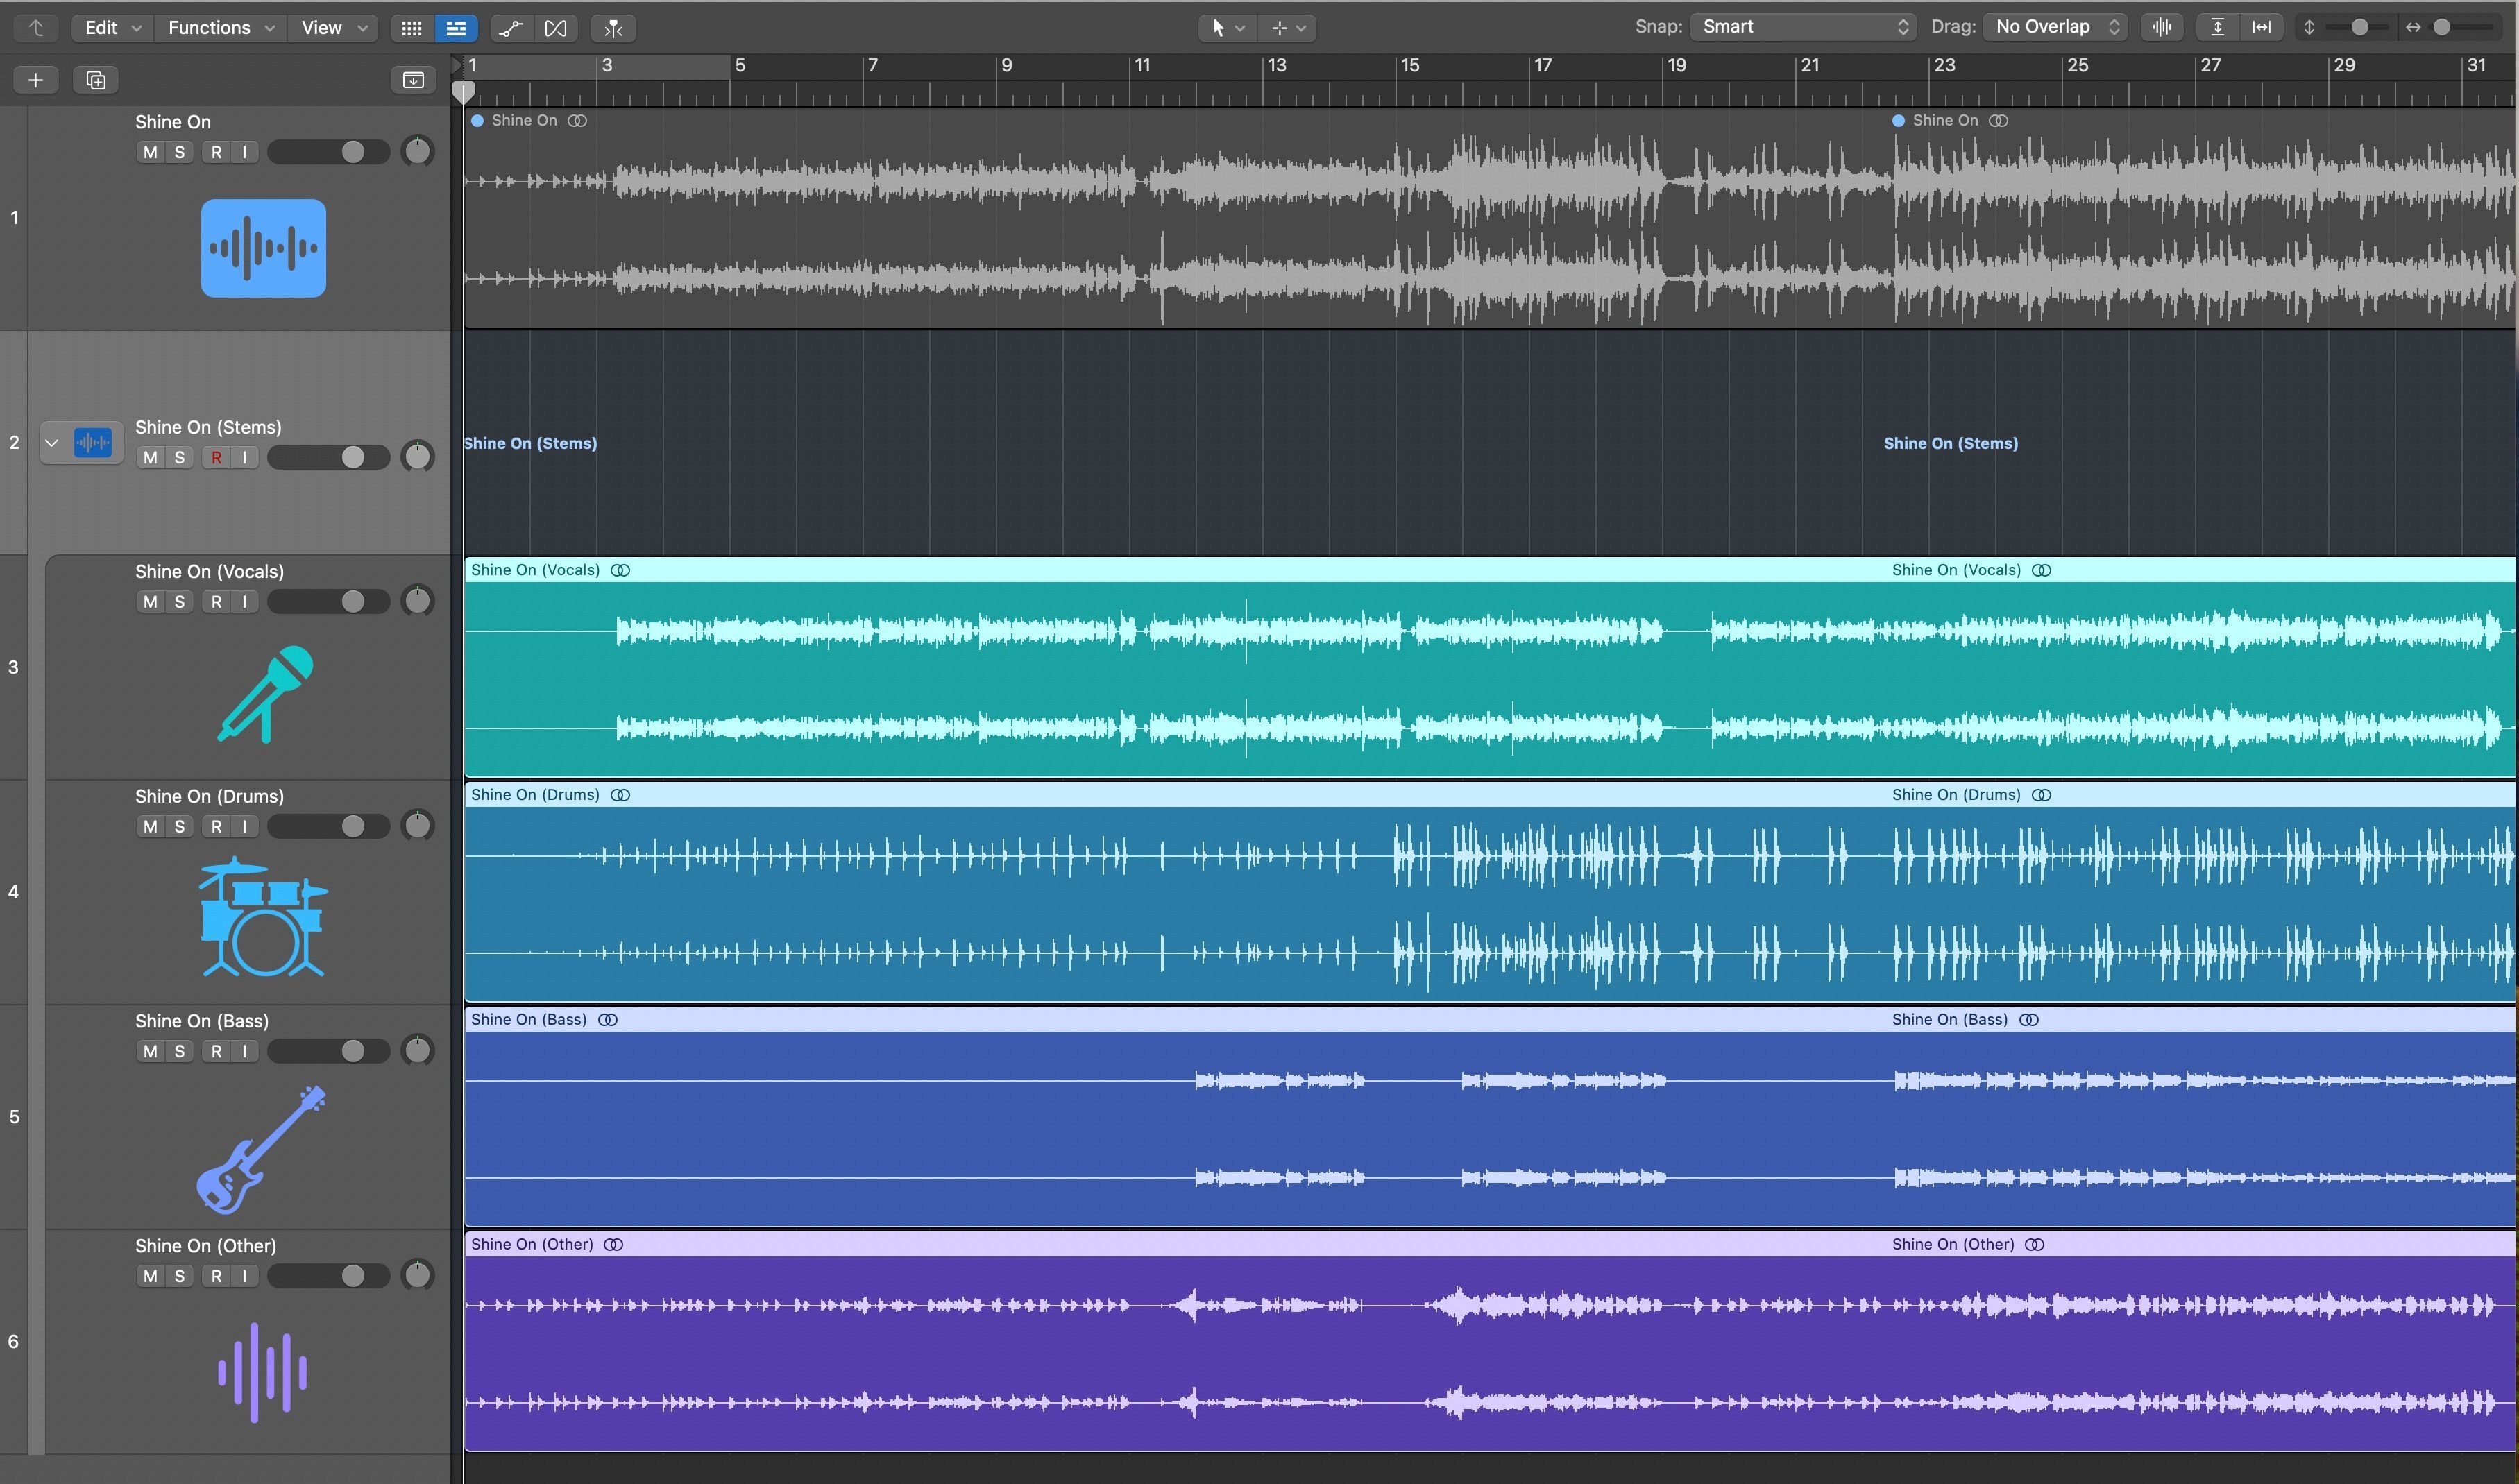Screen dimensions: 2519x1484
Task: Mute the Shine On track
Action: pyautogui.click(x=150, y=152)
